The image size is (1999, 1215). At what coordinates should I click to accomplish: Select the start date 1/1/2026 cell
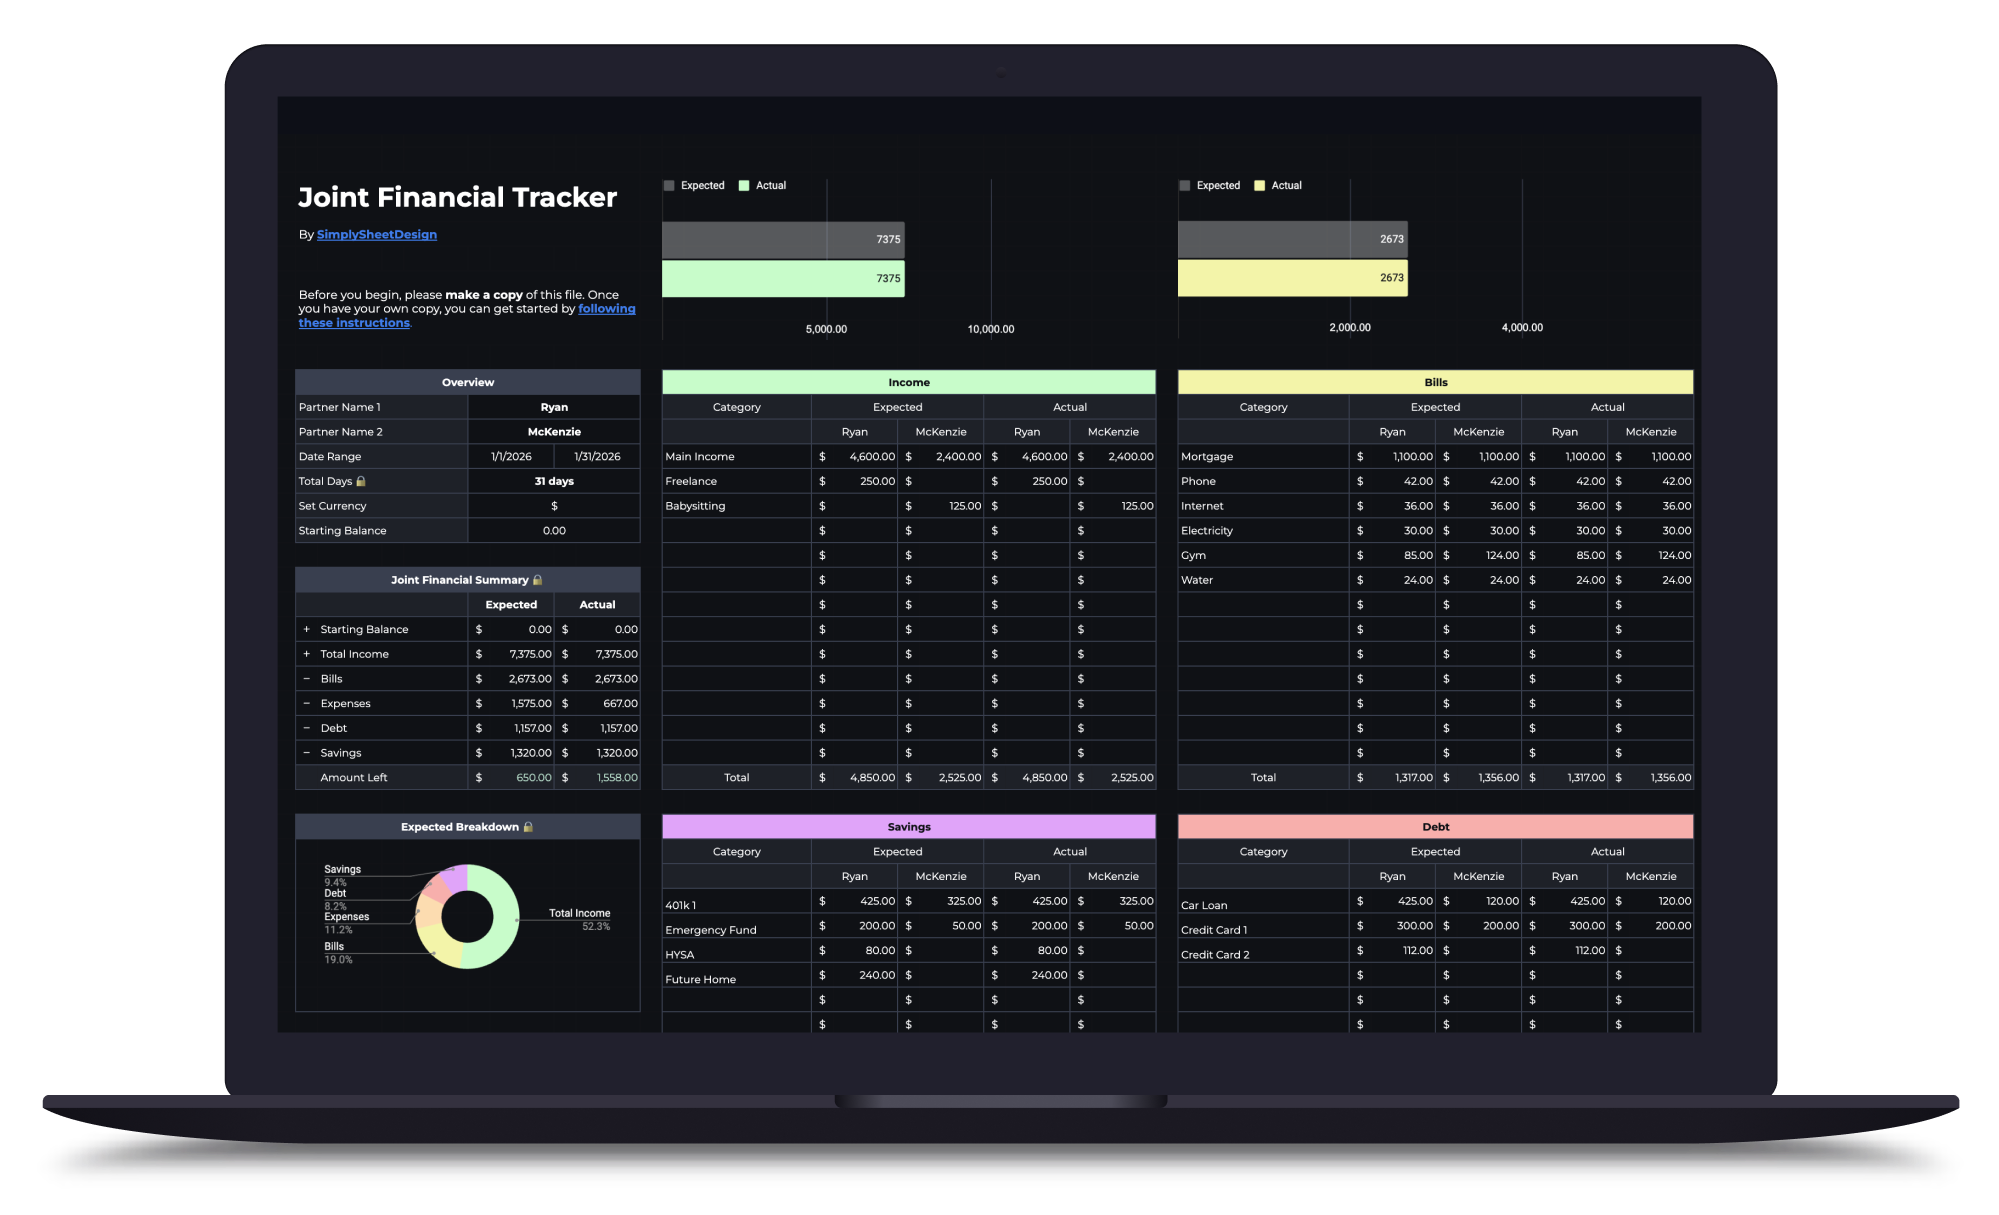coord(511,457)
